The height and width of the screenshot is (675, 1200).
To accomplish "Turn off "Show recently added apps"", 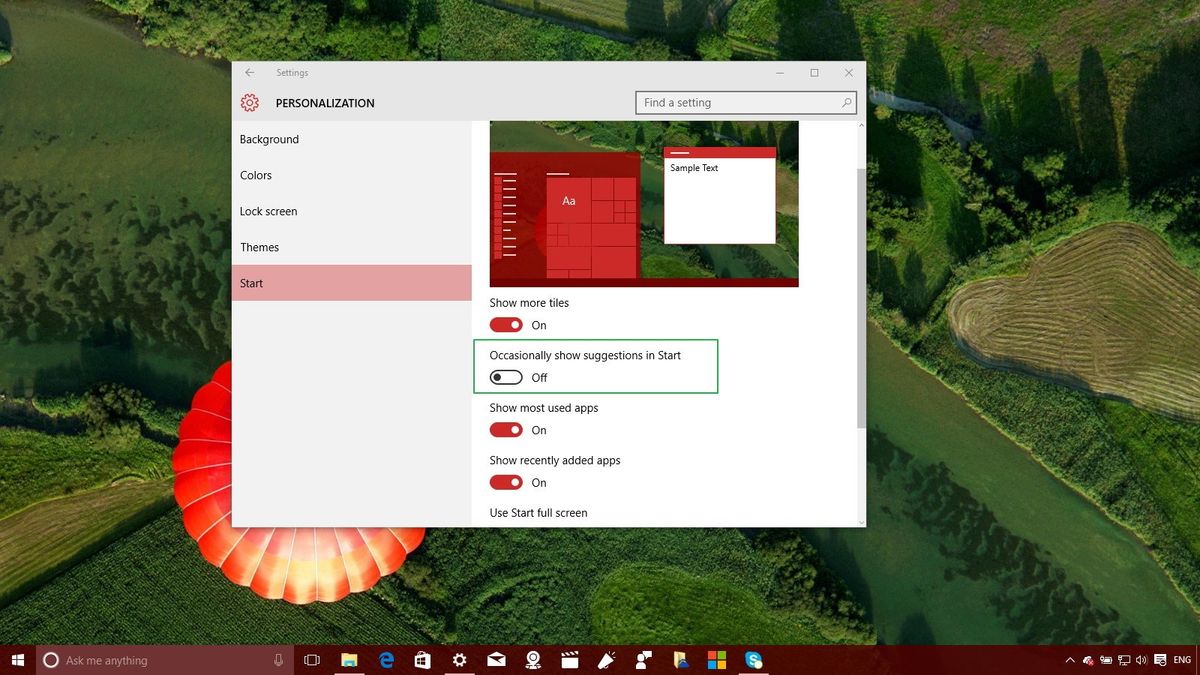I will [506, 482].
